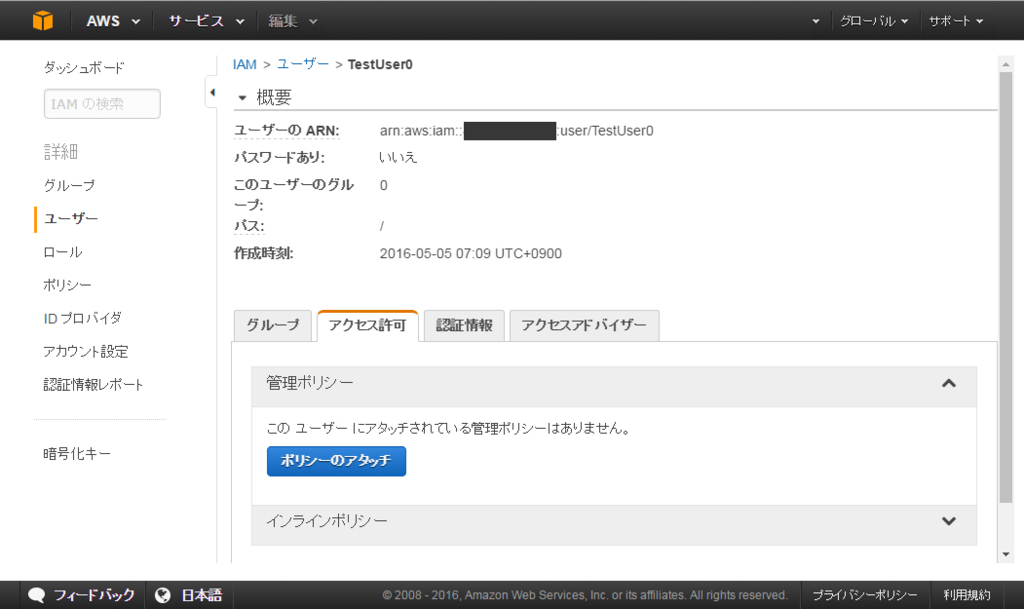Click the globe icon beside 日本語
Screen dimensions: 1024x609
point(163,594)
